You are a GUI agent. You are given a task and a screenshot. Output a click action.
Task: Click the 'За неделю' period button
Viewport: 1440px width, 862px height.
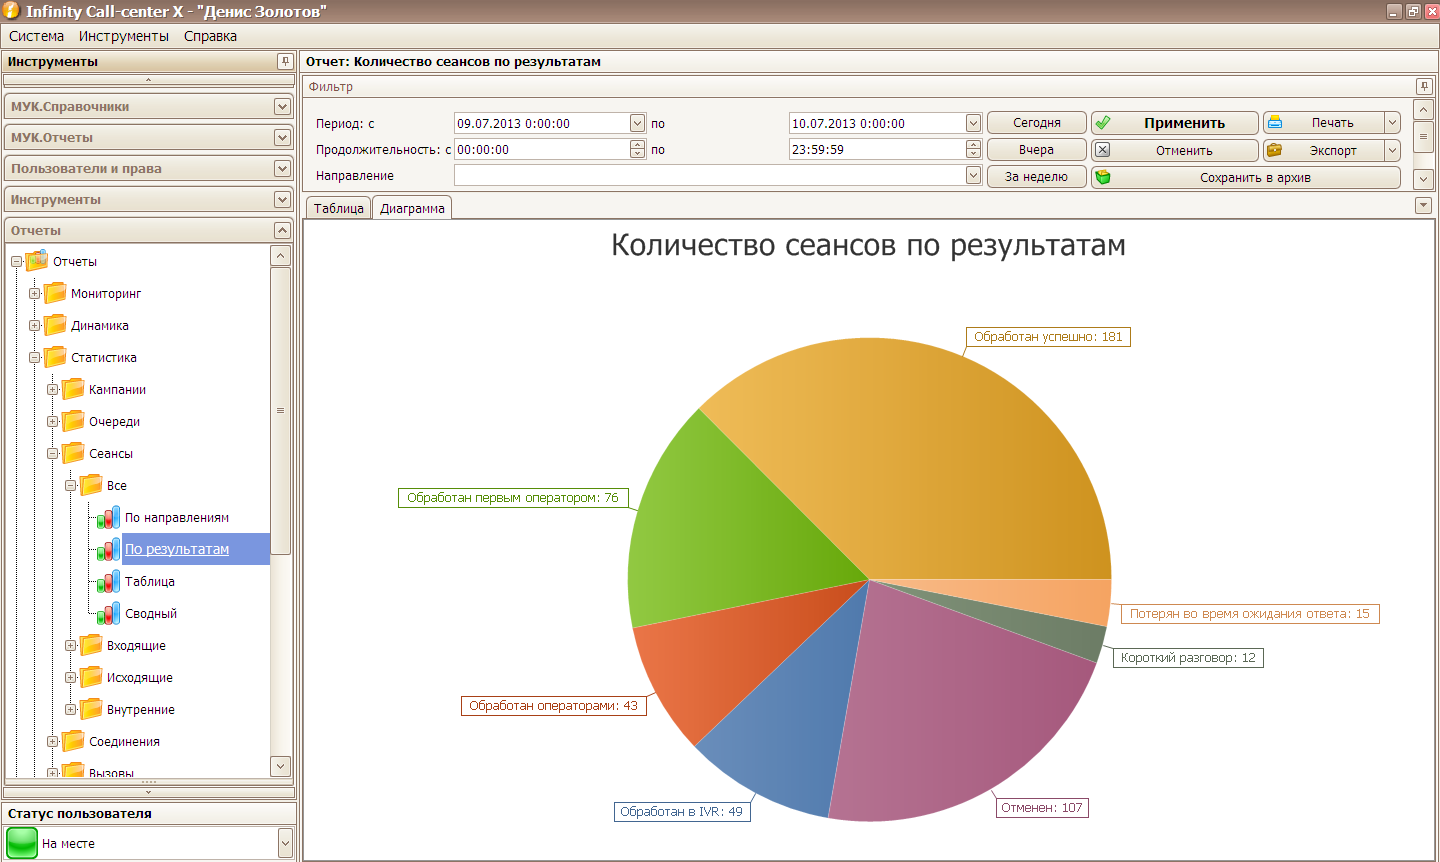click(x=1036, y=177)
